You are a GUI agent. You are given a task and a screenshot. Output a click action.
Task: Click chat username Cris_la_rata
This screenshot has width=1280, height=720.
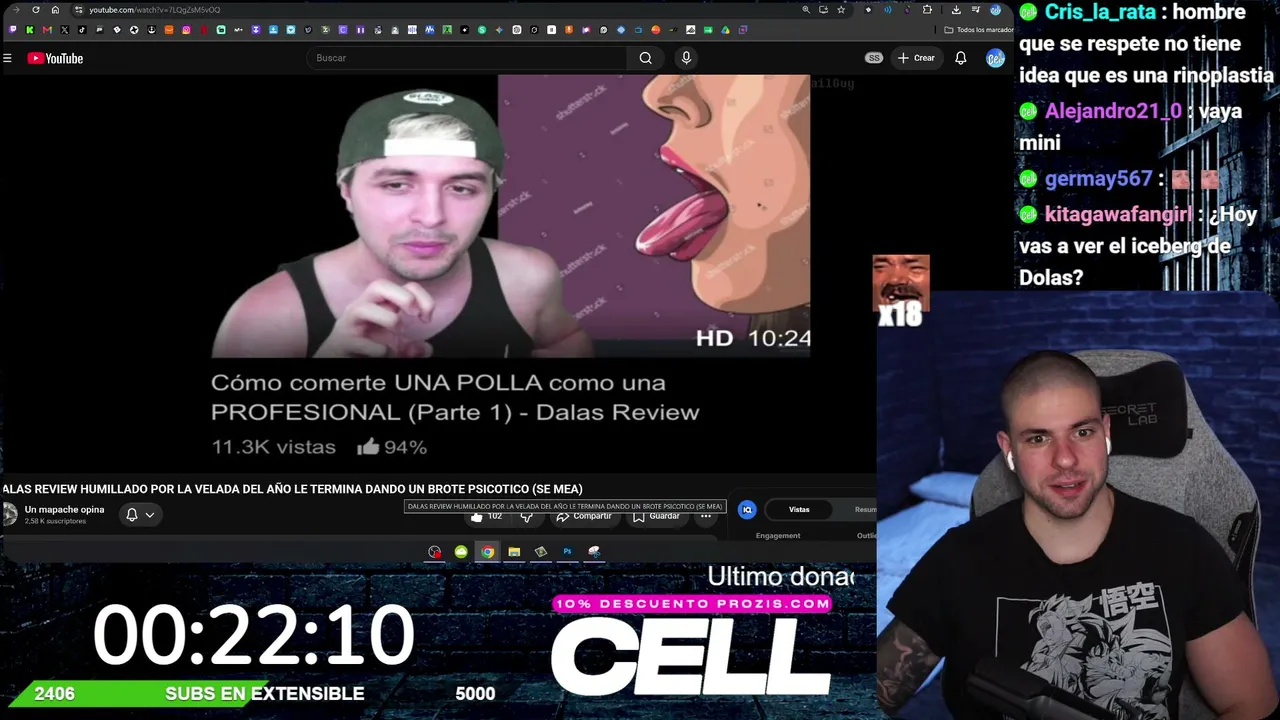[1100, 12]
